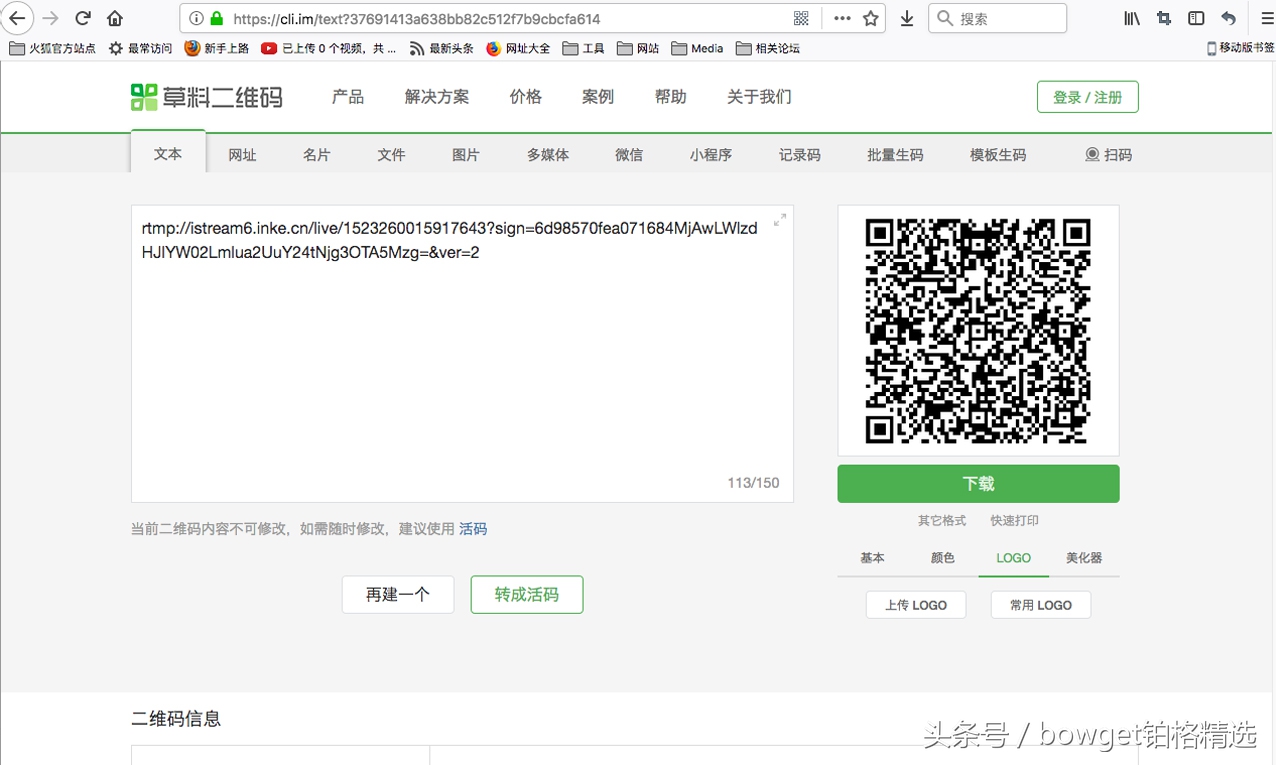Switch to the 美化器 tab
This screenshot has height=765, width=1276.
click(x=1083, y=558)
